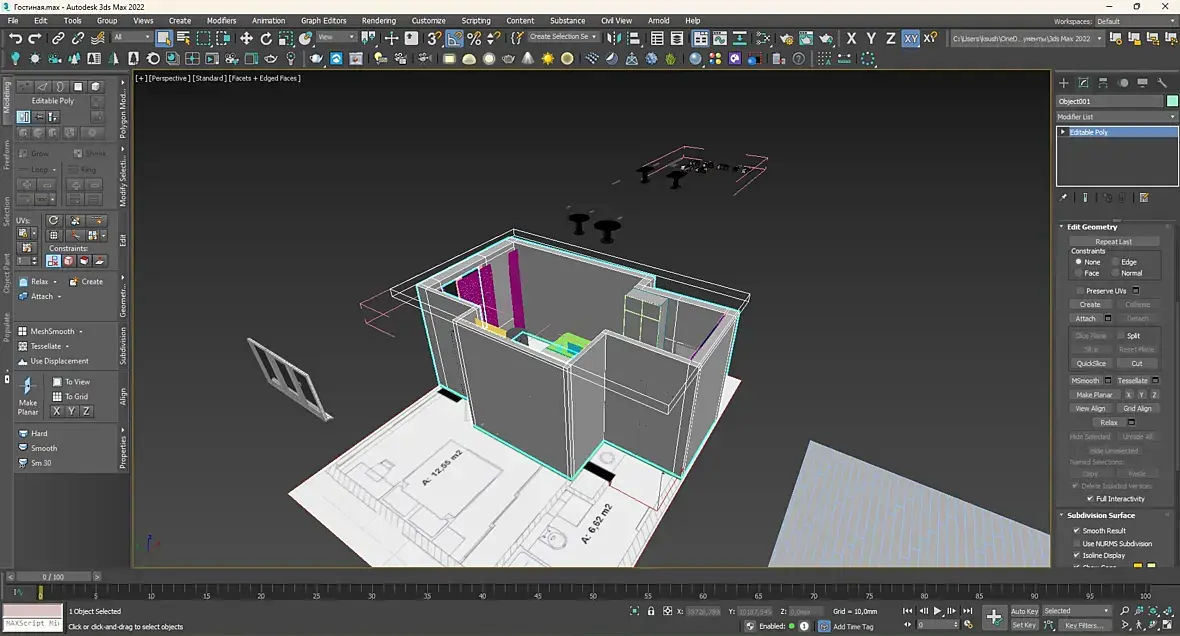Open the Rendering menu
1180x636 pixels.
click(378, 20)
